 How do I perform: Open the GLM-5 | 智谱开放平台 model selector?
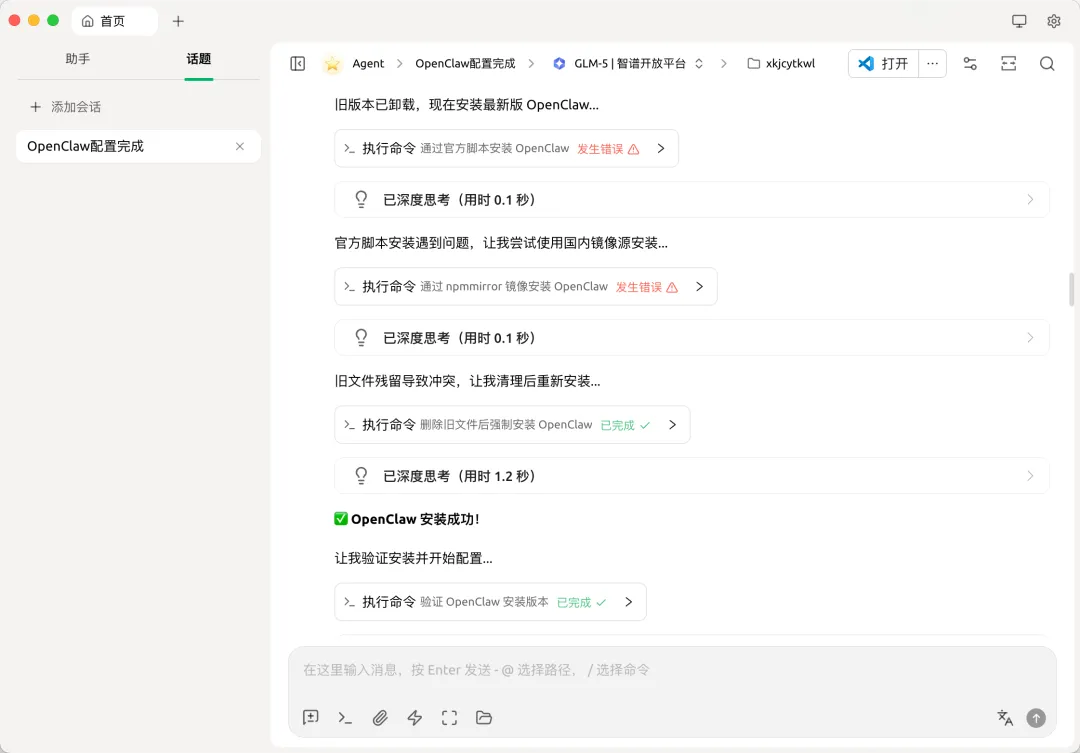[x=628, y=63]
